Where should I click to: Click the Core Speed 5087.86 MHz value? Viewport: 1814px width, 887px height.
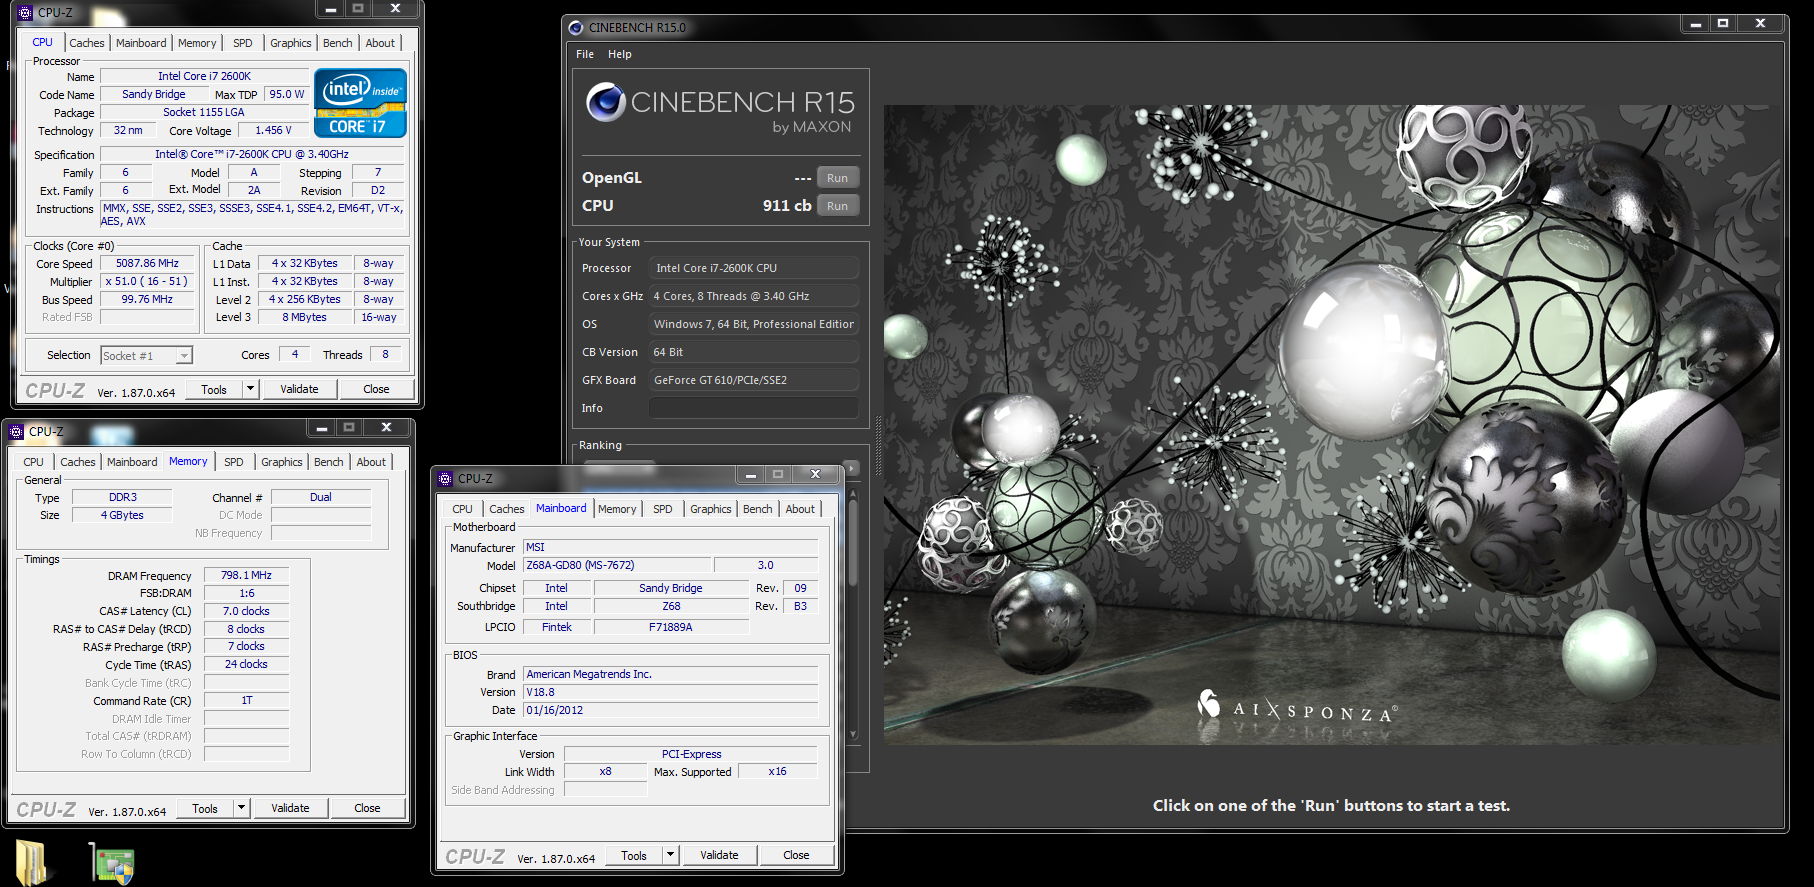click(147, 264)
